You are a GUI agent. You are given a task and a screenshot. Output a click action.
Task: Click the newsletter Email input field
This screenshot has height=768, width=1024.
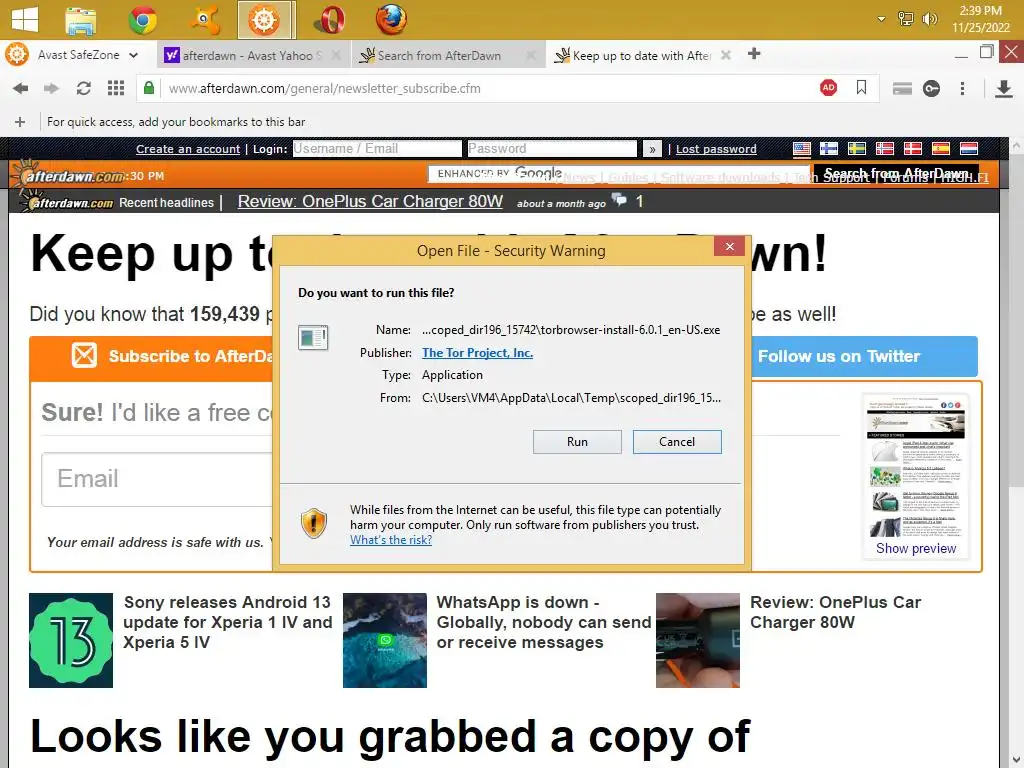157,479
